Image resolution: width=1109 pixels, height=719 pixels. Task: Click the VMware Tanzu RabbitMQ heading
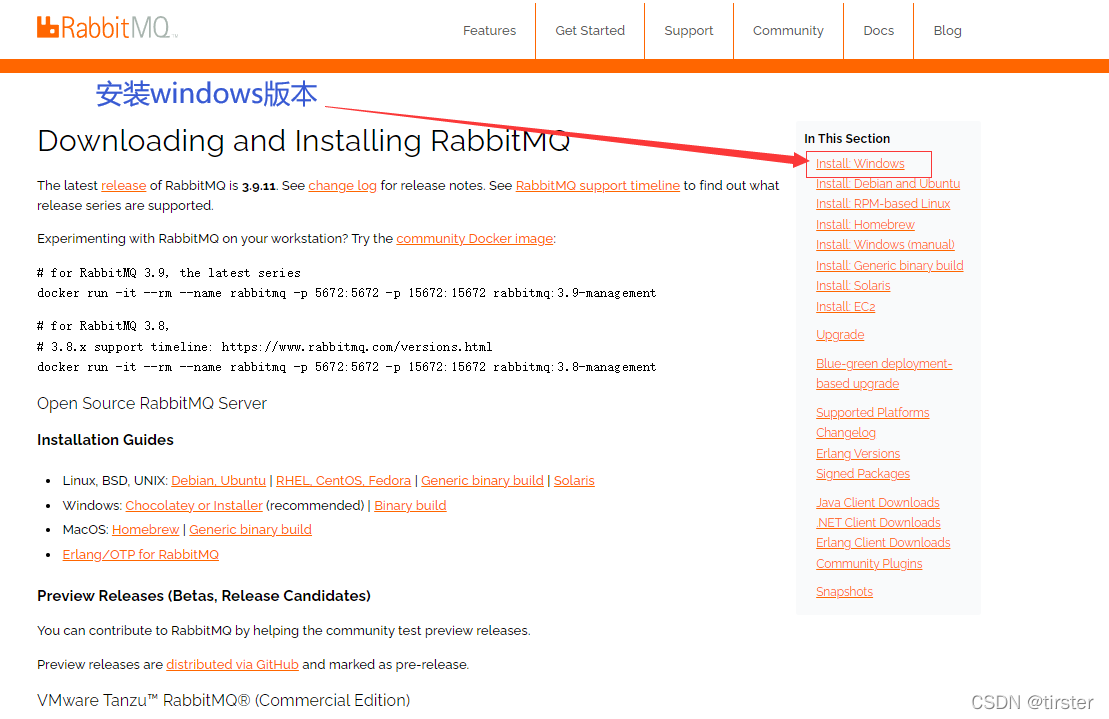(x=223, y=701)
